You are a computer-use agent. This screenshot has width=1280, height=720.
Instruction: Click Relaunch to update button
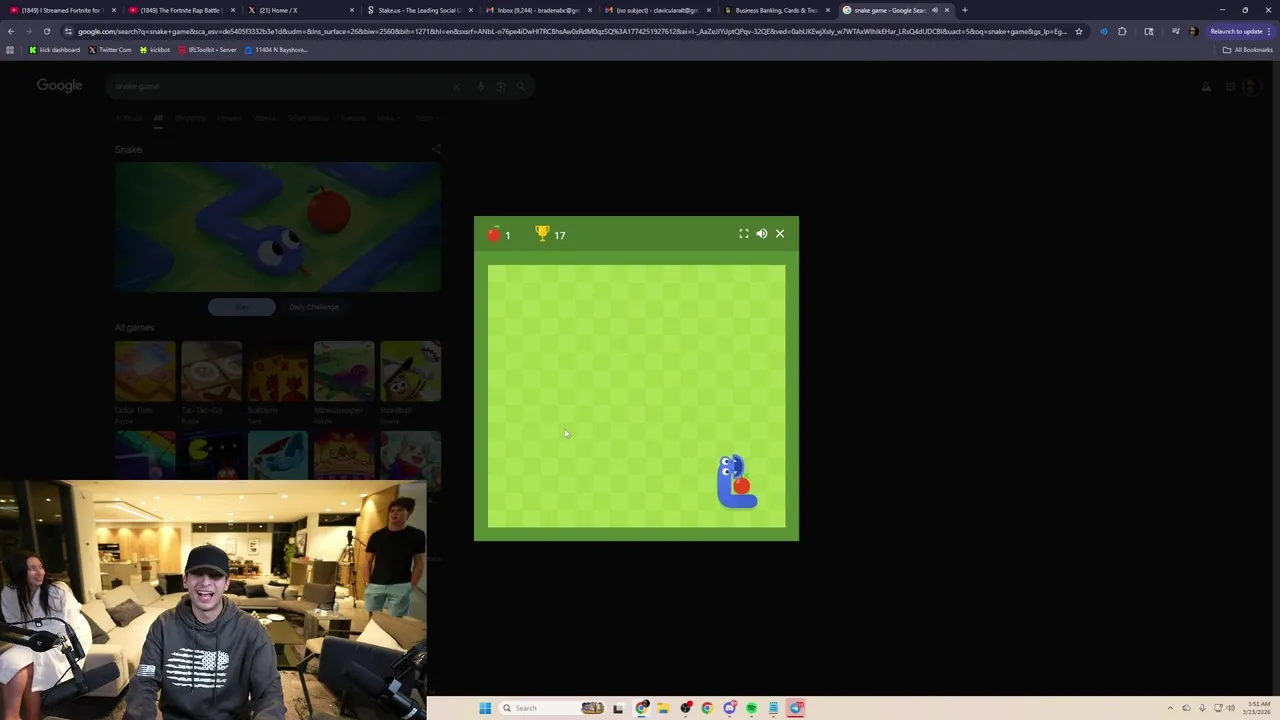[1240, 31]
